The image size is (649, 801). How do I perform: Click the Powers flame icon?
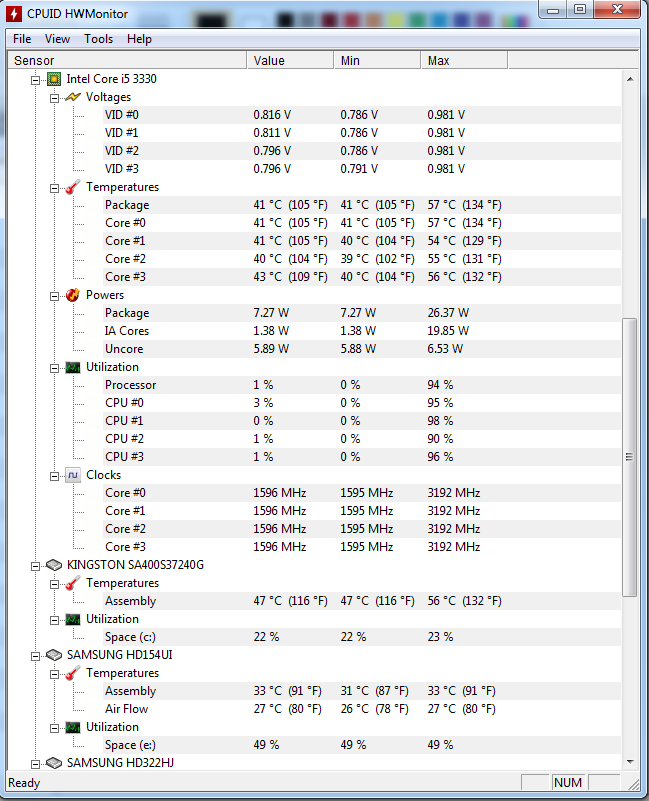tap(73, 295)
